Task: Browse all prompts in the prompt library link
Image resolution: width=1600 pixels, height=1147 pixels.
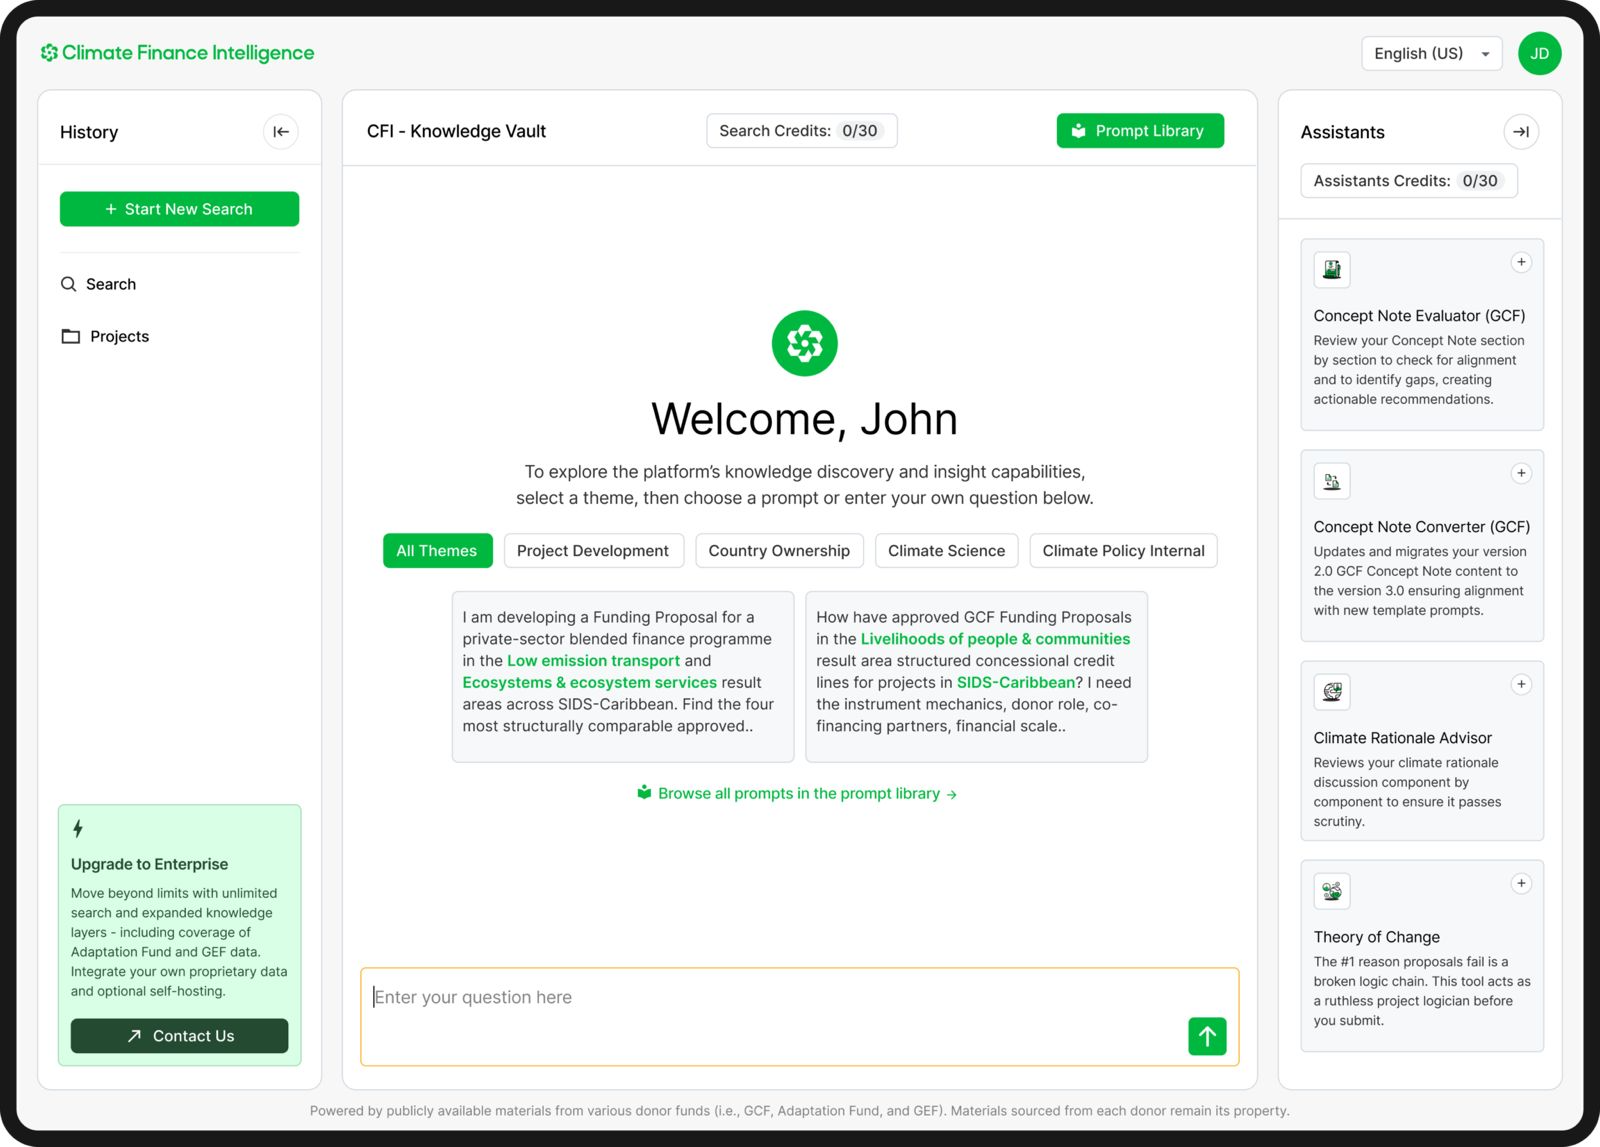Action: click(798, 793)
